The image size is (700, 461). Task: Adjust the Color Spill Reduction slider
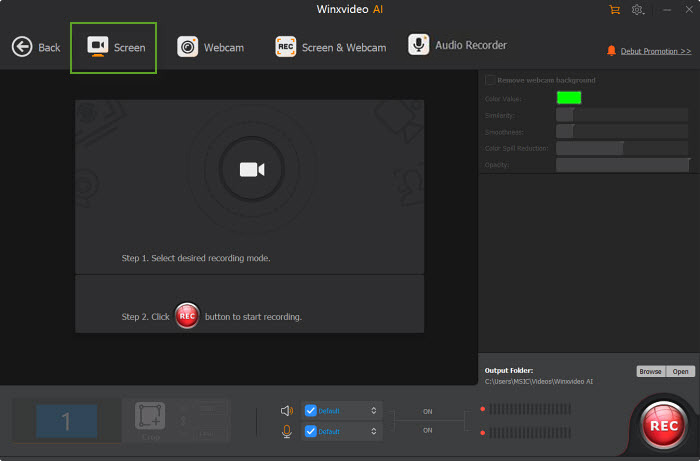click(622, 148)
